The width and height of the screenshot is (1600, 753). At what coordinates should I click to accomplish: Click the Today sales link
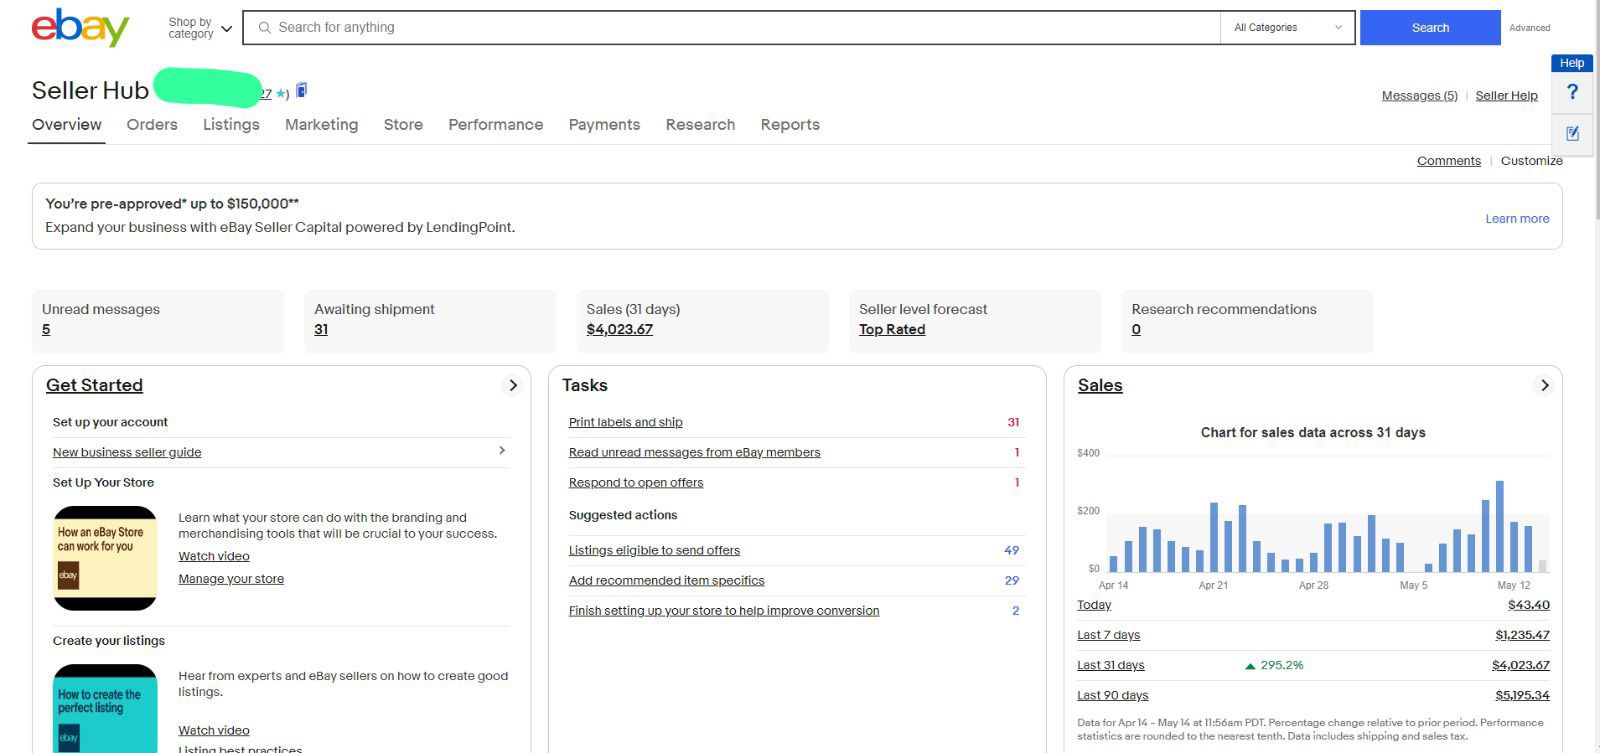(x=1094, y=605)
